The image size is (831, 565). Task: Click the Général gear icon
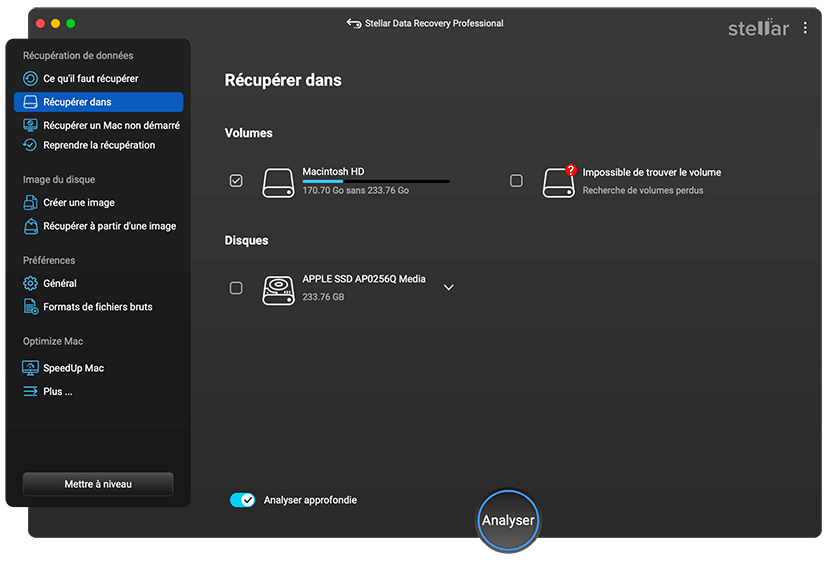click(x=30, y=283)
